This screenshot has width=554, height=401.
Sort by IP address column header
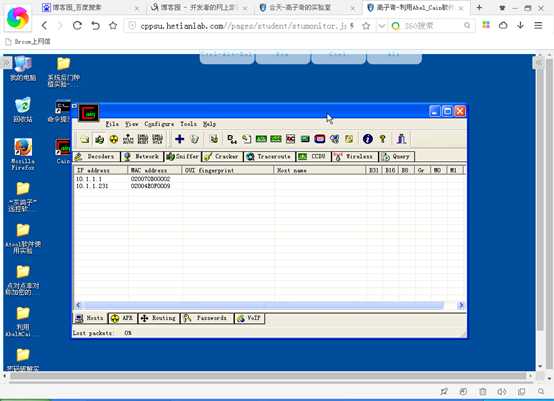click(101, 170)
